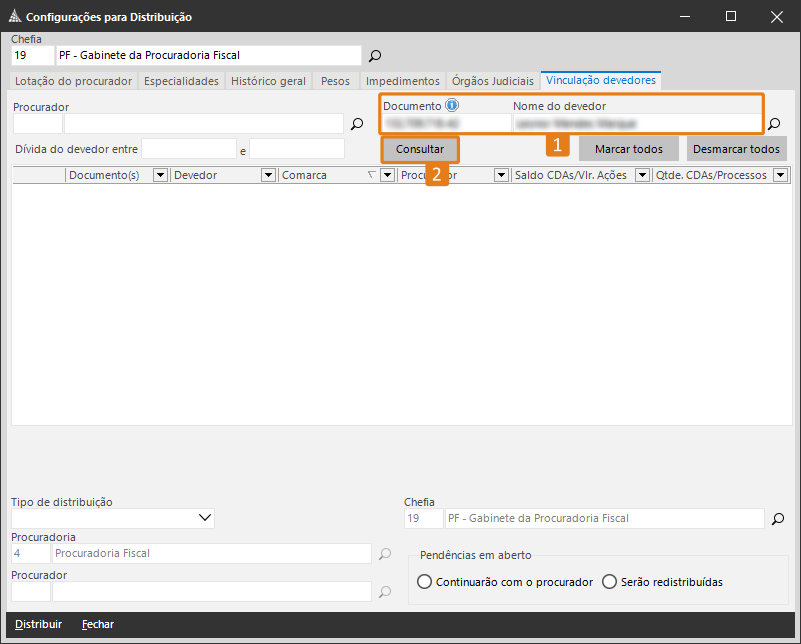Expand the Tipo de distribuição dropdown
Viewport: 801px width, 644px height.
[205, 518]
